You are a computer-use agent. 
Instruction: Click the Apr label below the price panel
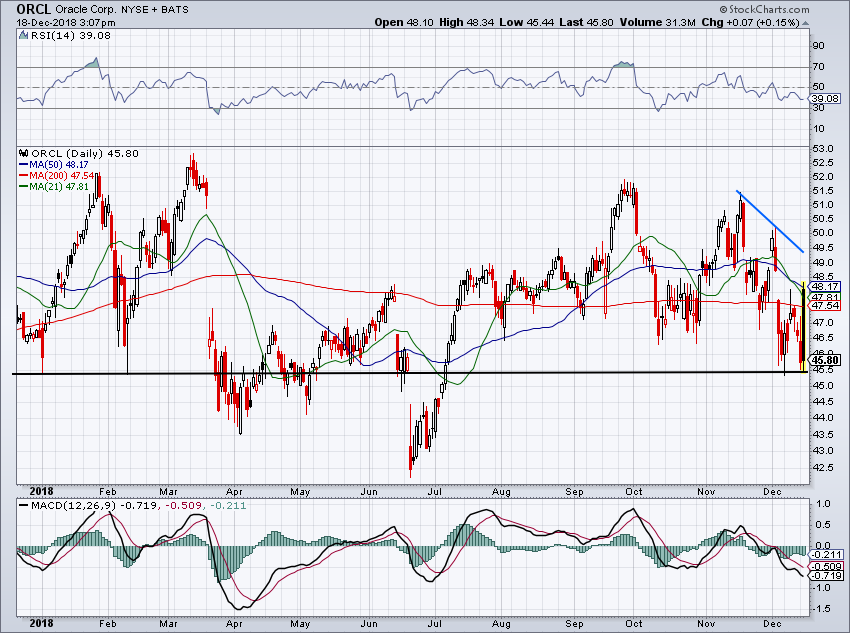(234, 492)
